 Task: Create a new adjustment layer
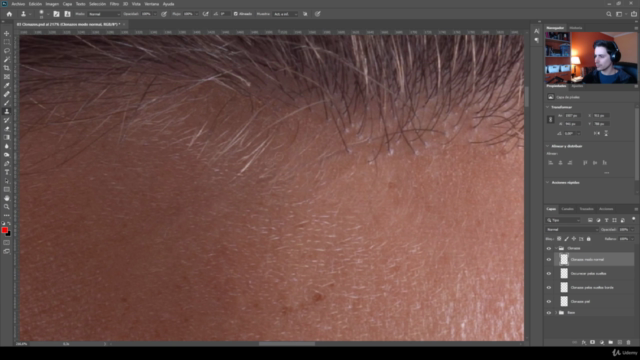click(x=602, y=342)
